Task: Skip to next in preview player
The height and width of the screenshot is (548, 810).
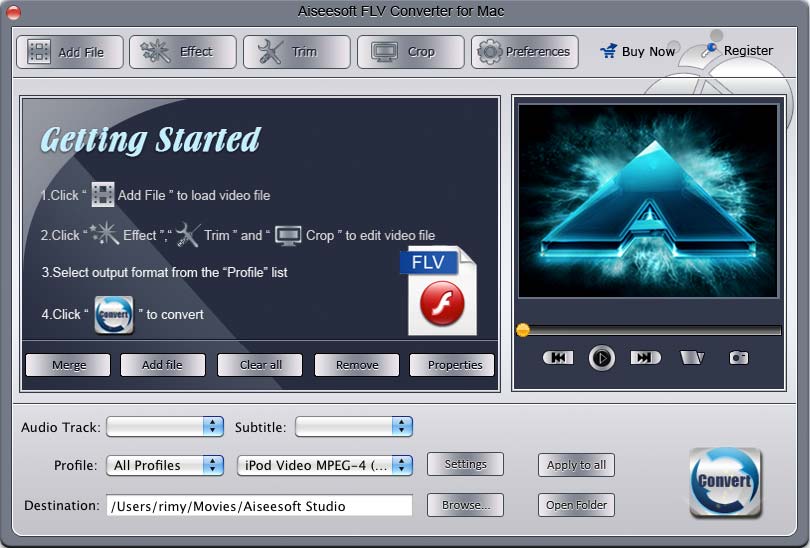Action: 645,357
